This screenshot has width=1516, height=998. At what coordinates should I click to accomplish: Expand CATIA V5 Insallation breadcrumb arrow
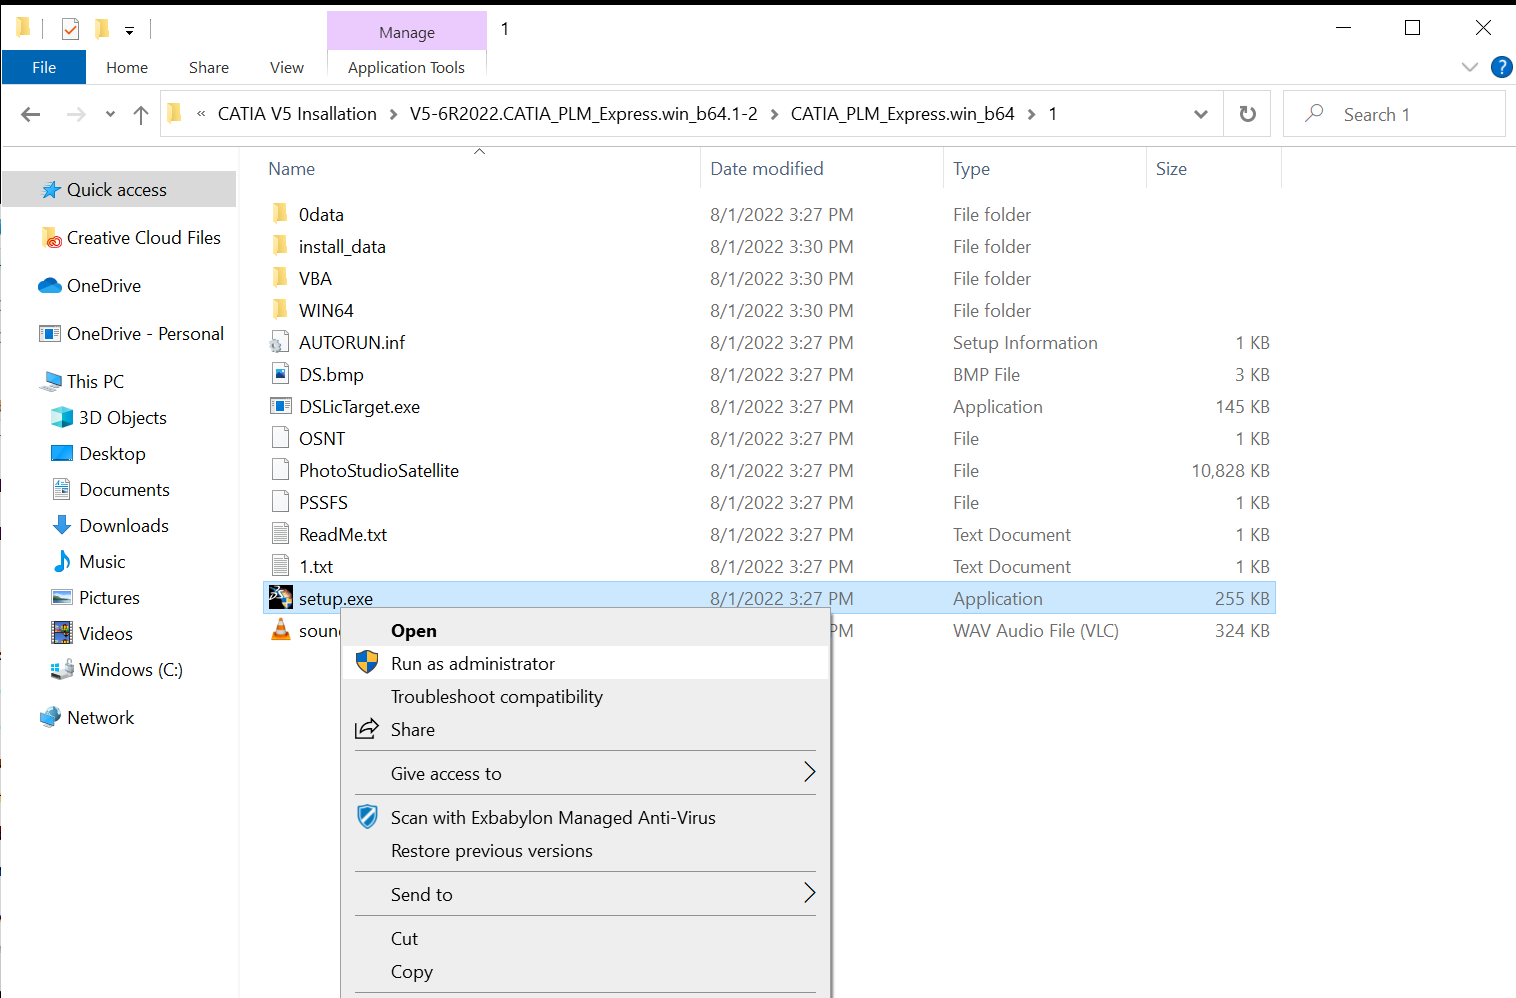click(x=393, y=114)
